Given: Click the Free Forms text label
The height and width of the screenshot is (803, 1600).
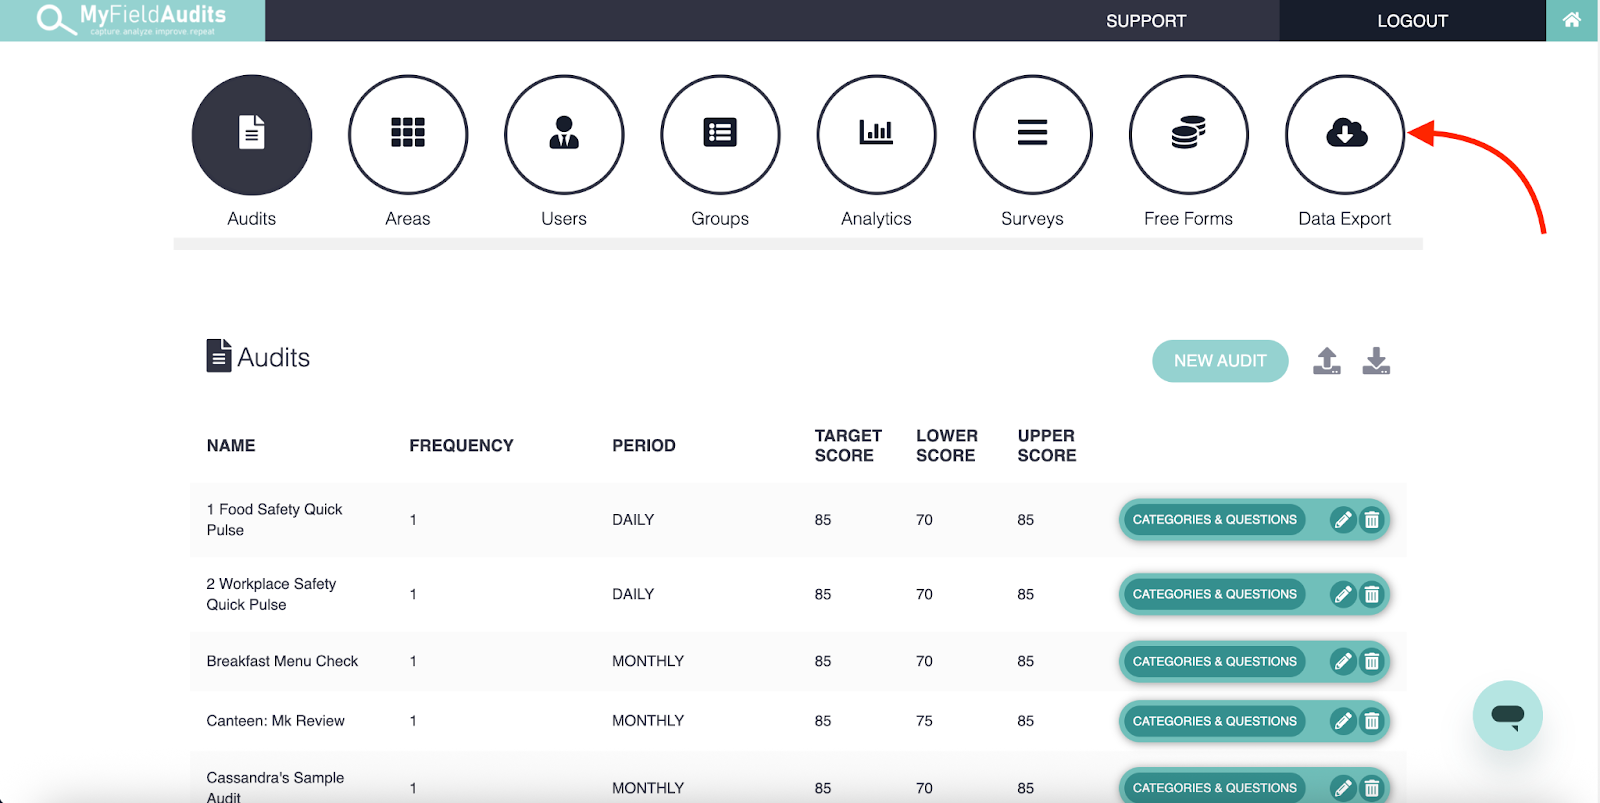Looking at the screenshot, I should tap(1188, 219).
